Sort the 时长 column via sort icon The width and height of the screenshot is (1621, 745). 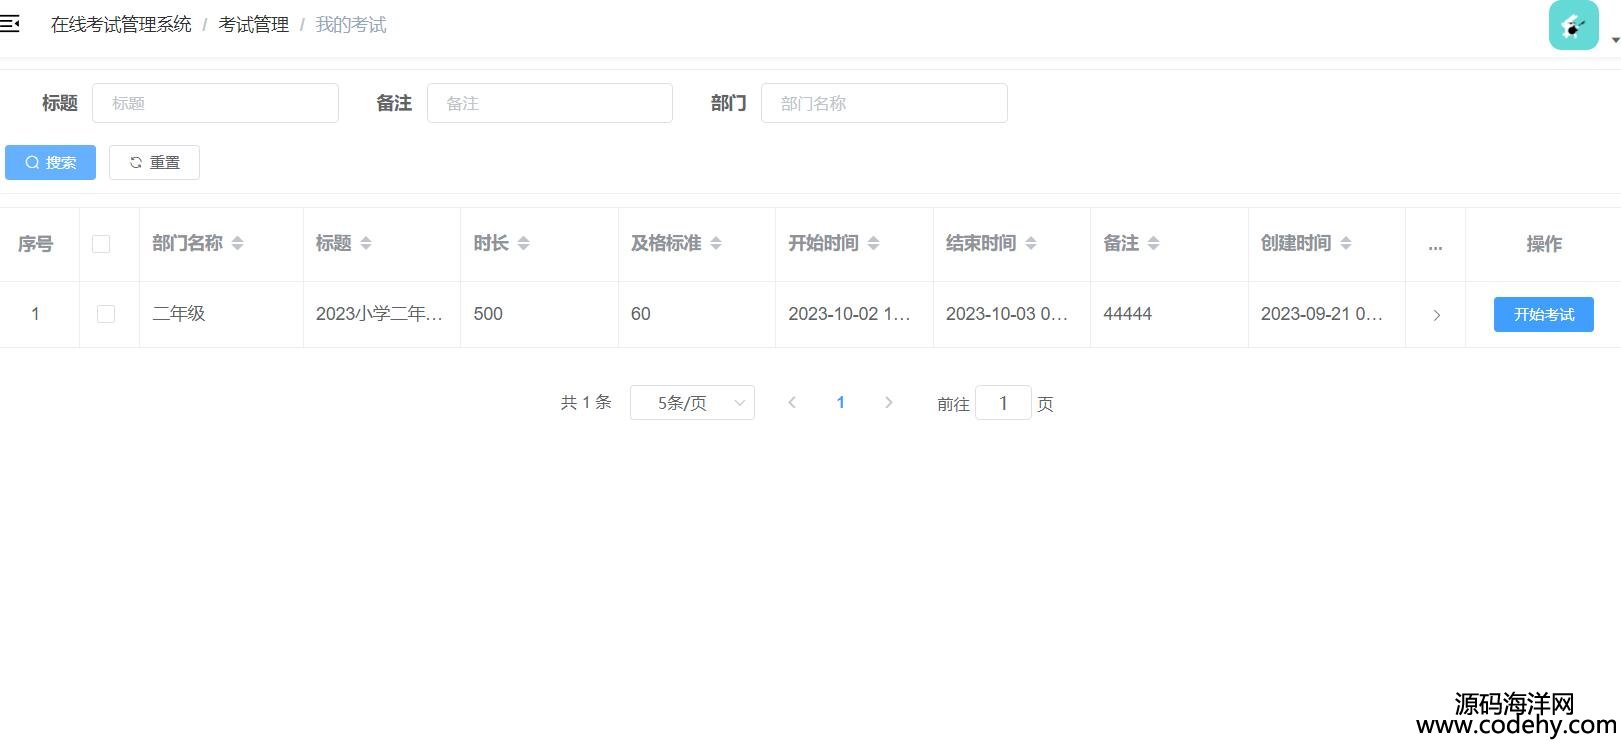523,243
